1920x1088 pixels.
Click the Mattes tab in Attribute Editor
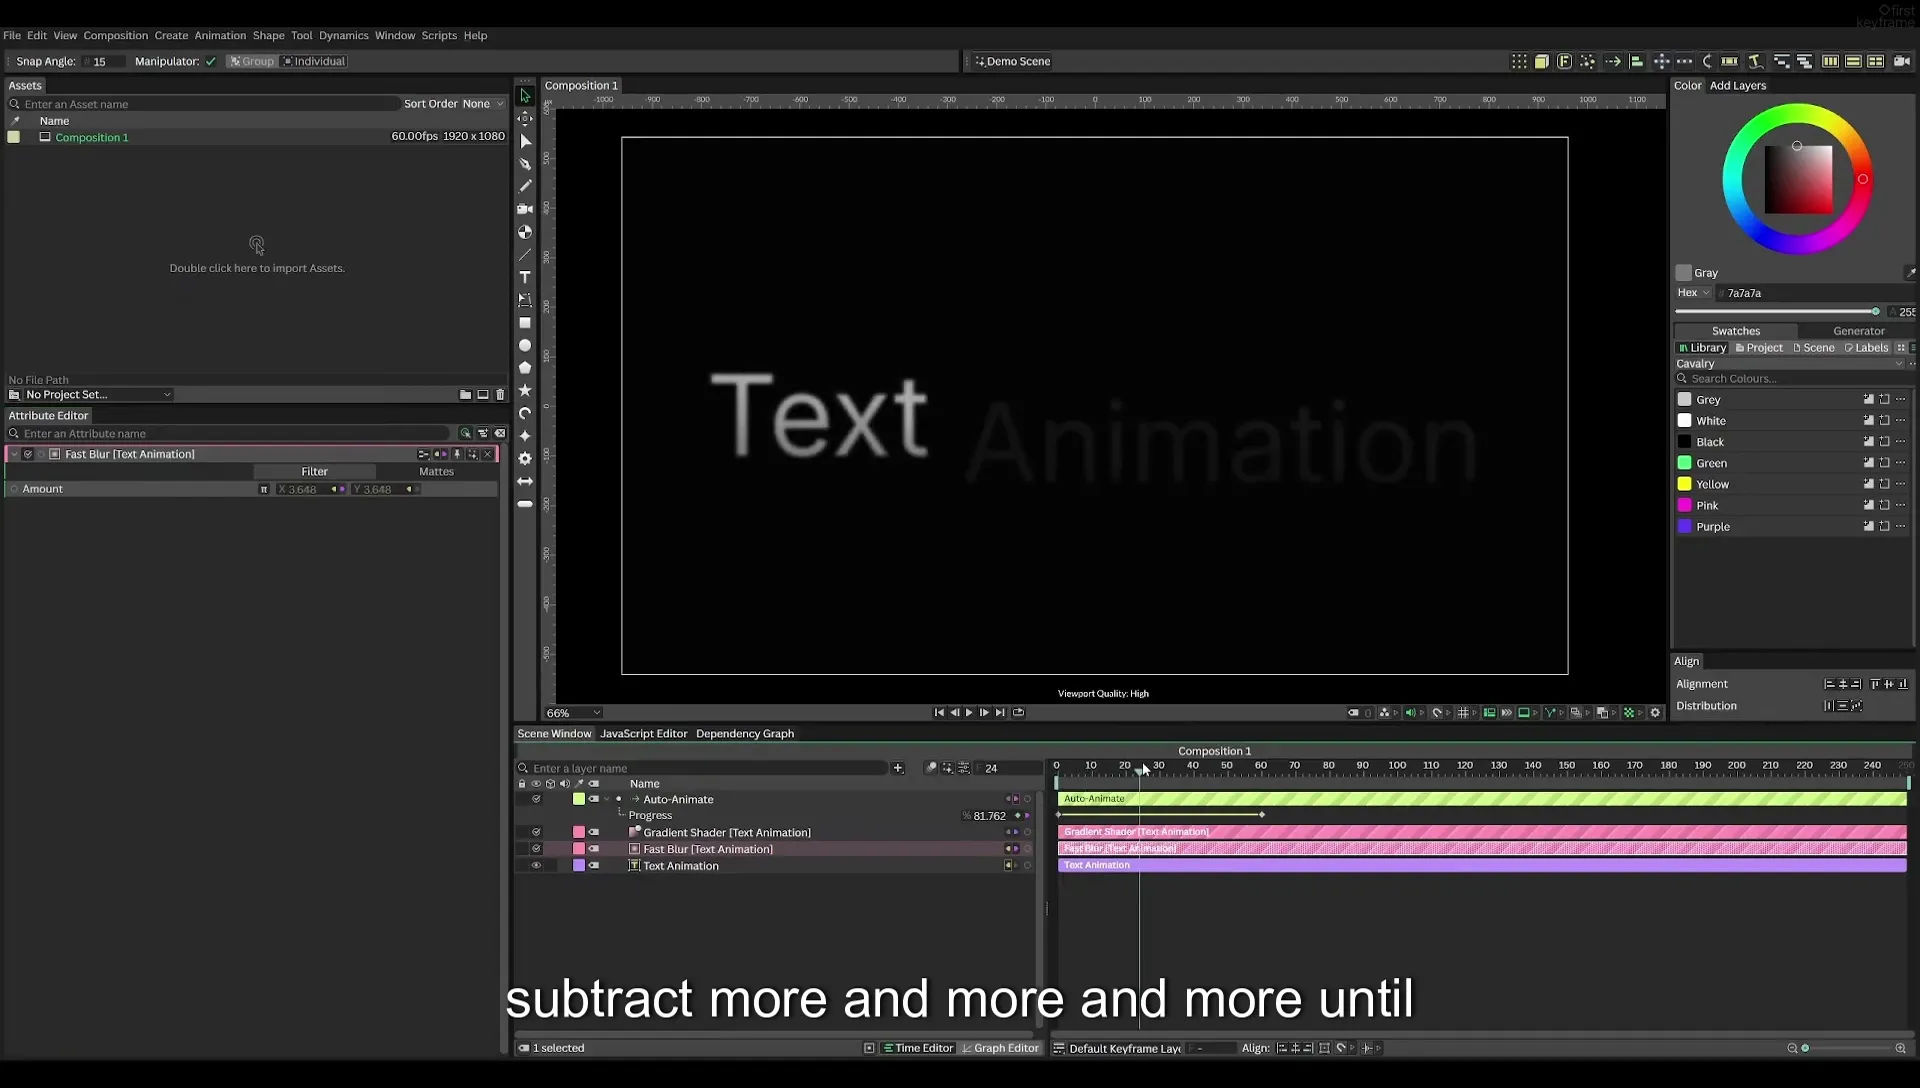(x=436, y=471)
